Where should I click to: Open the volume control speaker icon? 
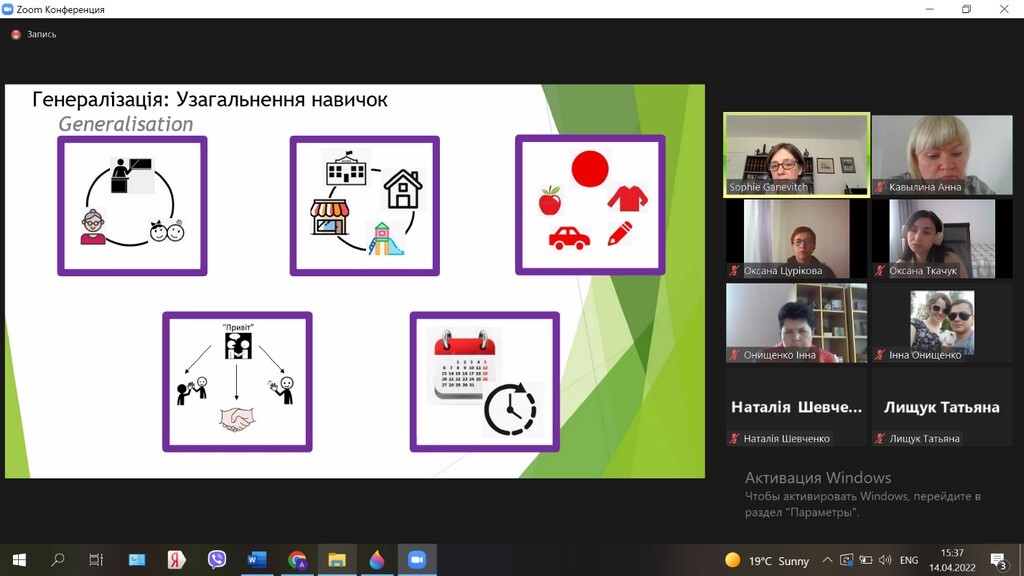point(885,560)
